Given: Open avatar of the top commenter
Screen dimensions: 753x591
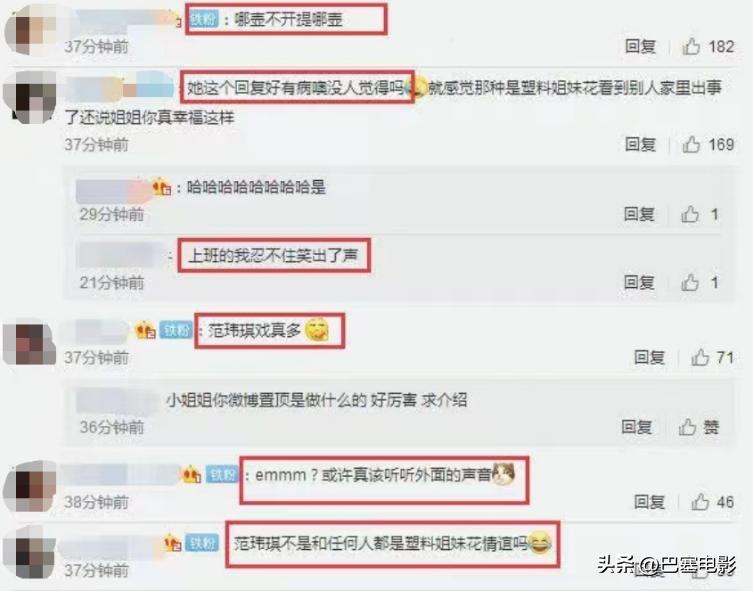Looking at the screenshot, I should (30, 30).
